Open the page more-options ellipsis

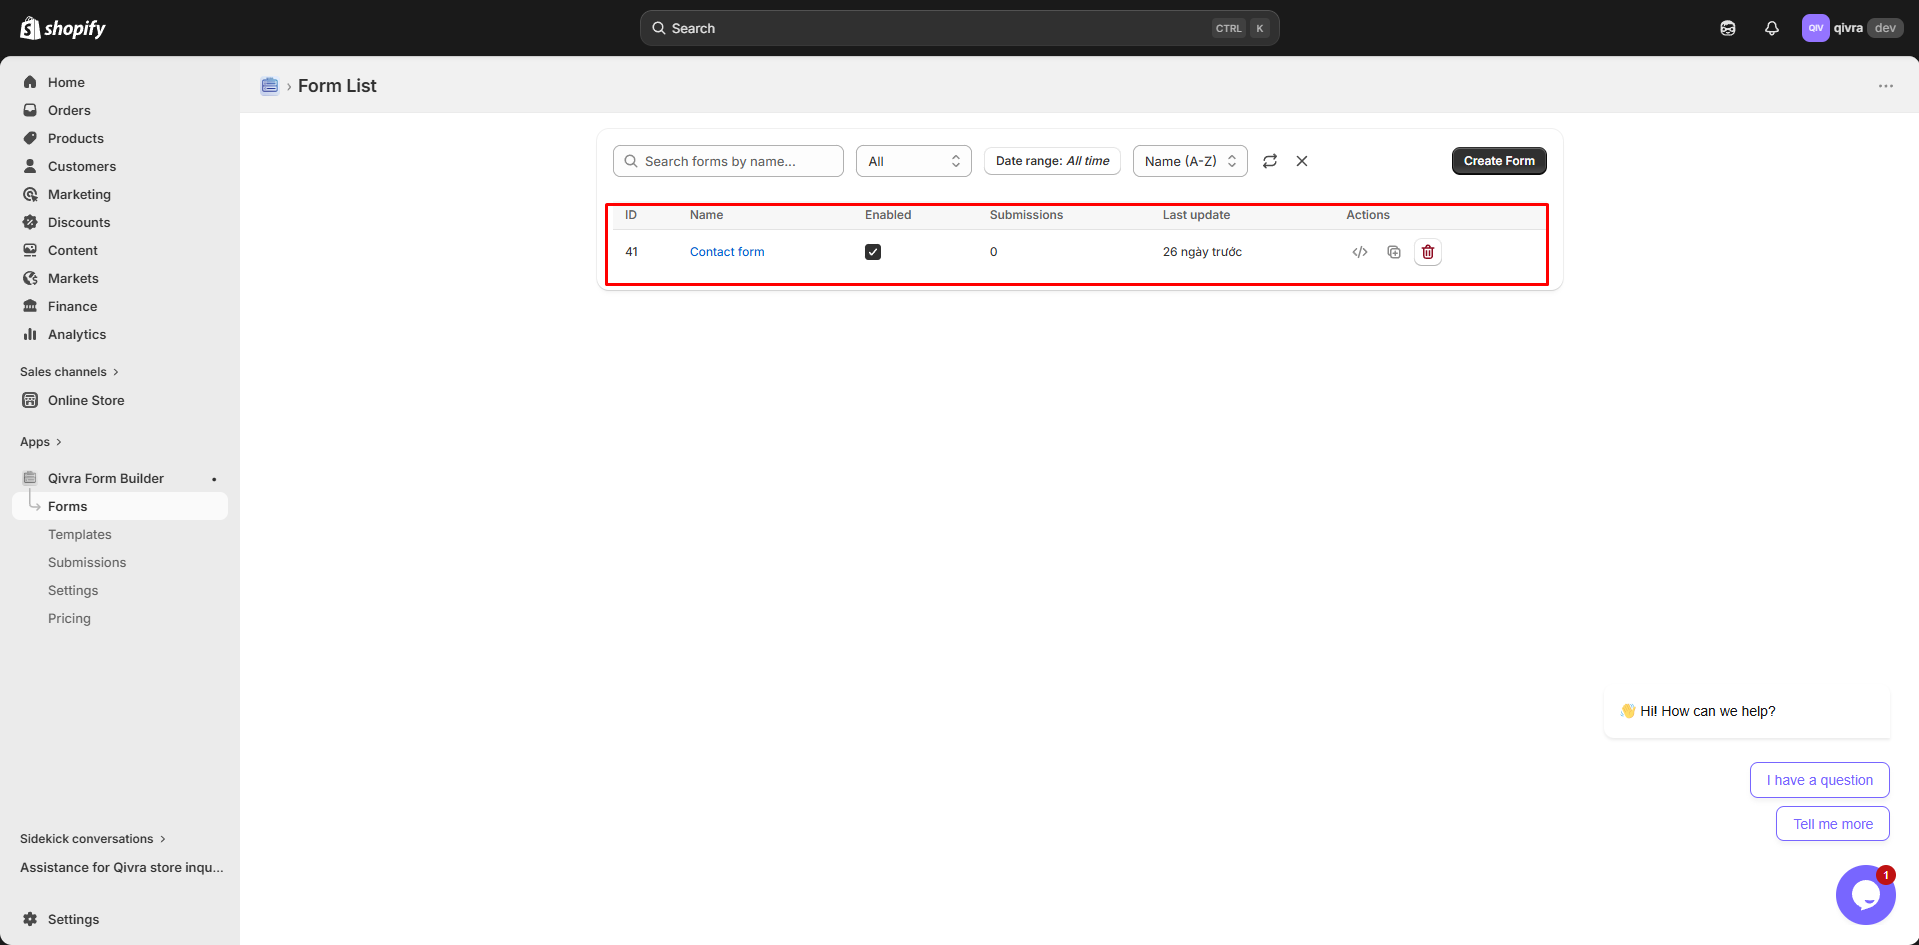pos(1886,86)
